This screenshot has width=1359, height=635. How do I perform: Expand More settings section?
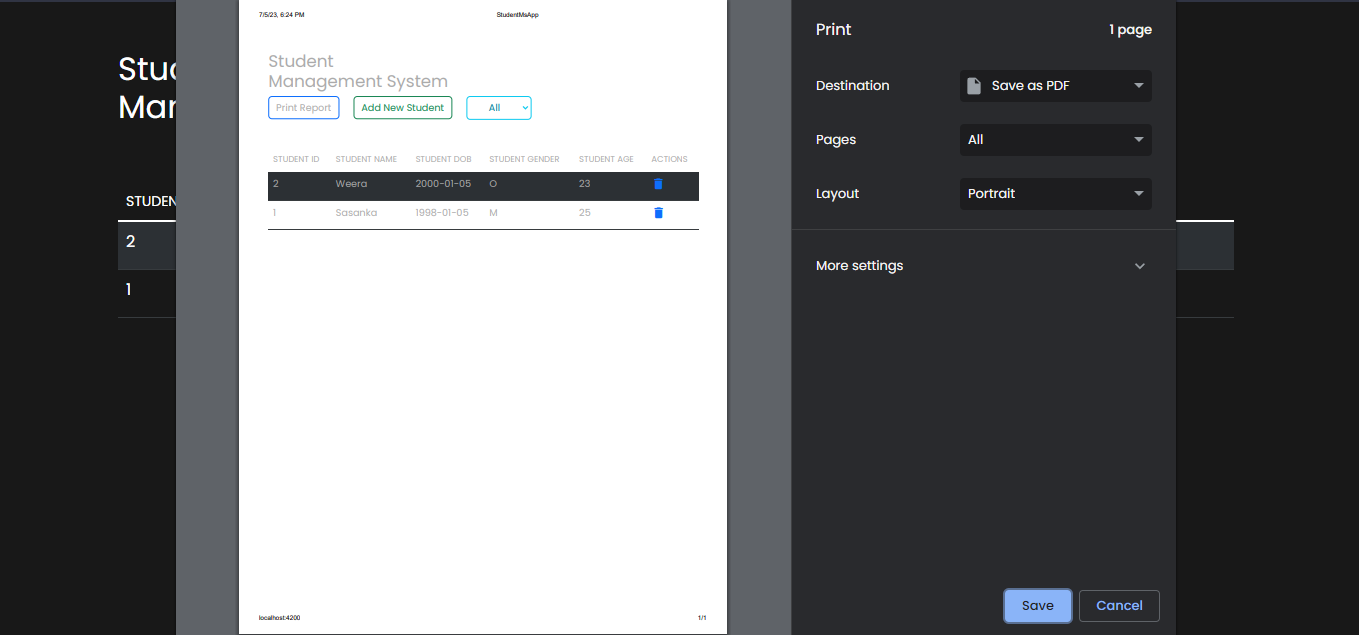[983, 266]
